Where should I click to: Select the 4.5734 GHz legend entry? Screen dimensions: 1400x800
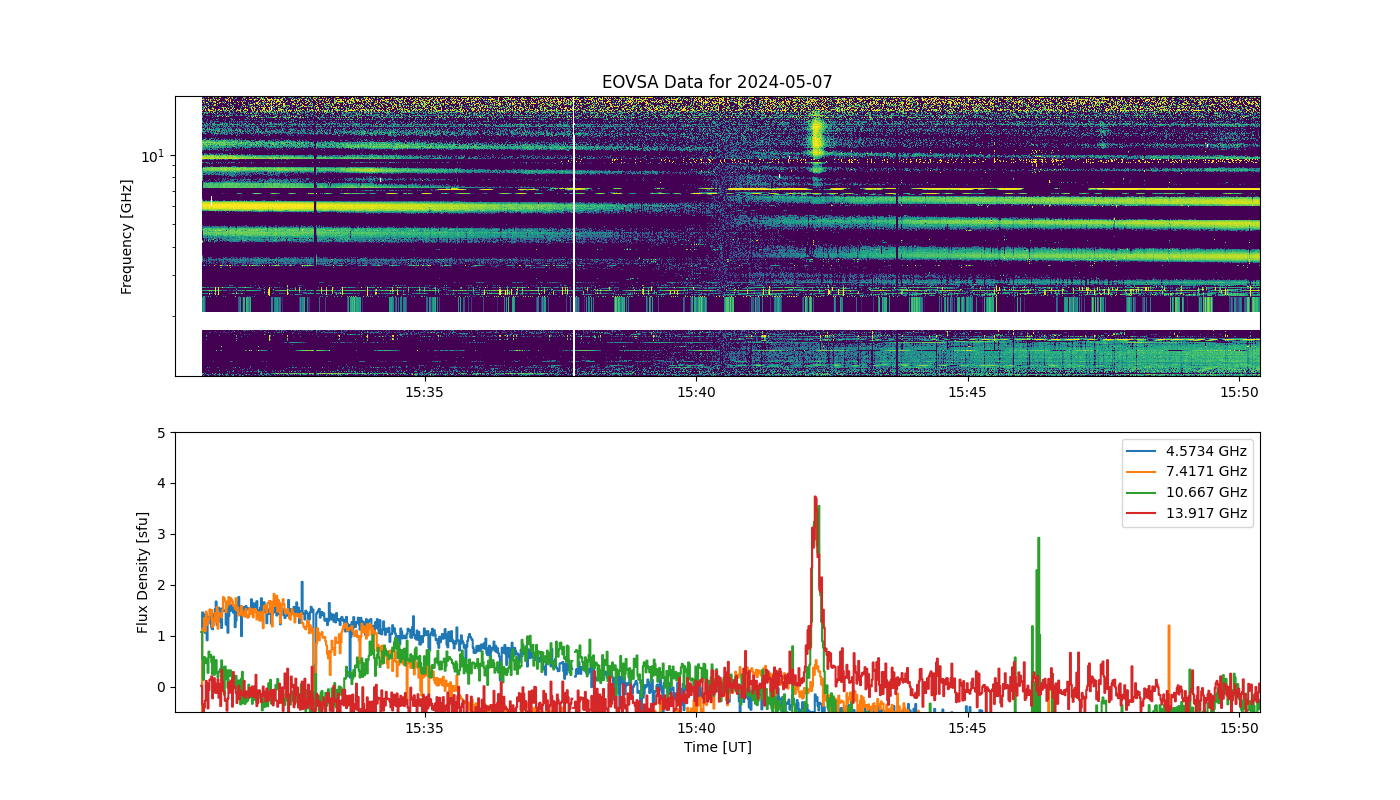coord(1187,451)
